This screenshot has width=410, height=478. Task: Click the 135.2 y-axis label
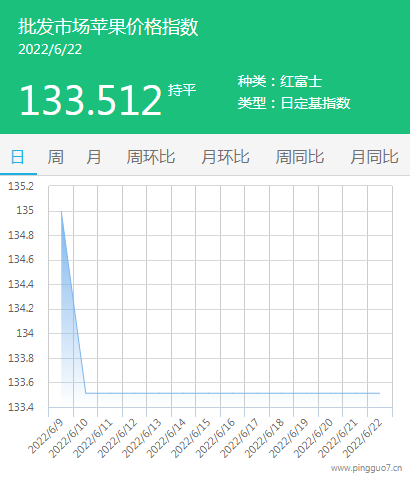pyautogui.click(x=21, y=186)
